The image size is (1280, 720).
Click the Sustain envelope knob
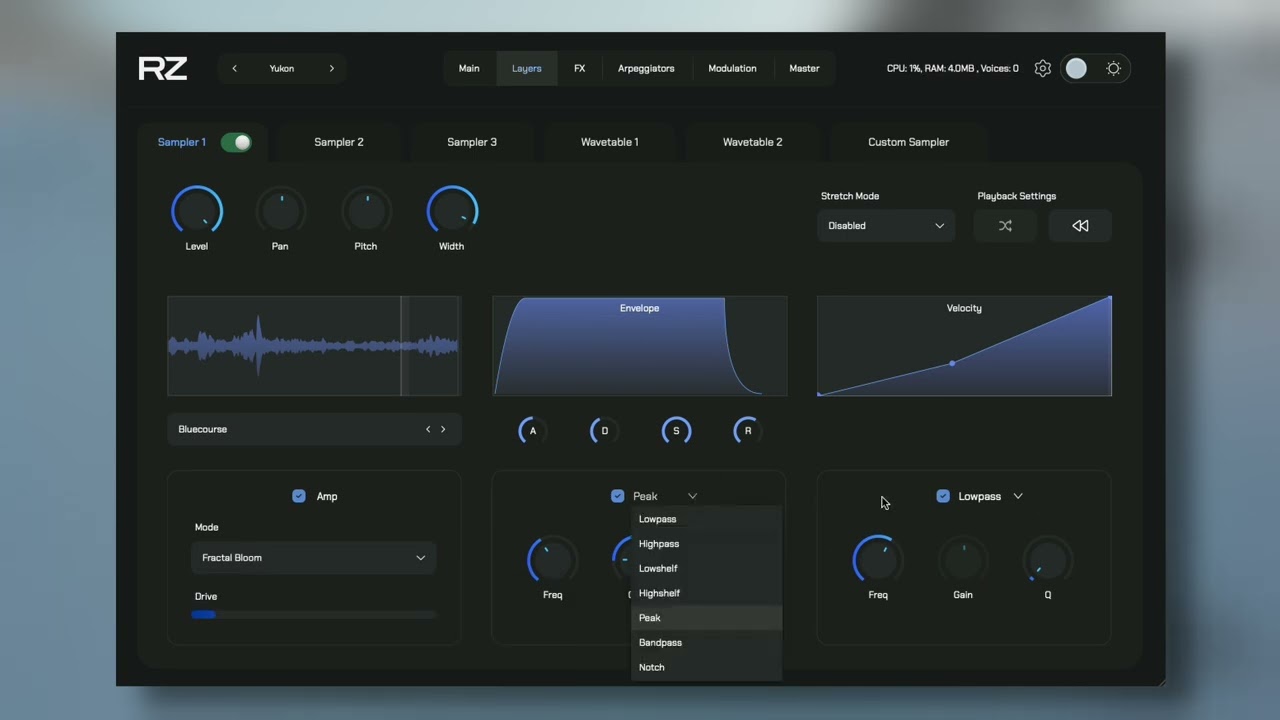(x=676, y=431)
